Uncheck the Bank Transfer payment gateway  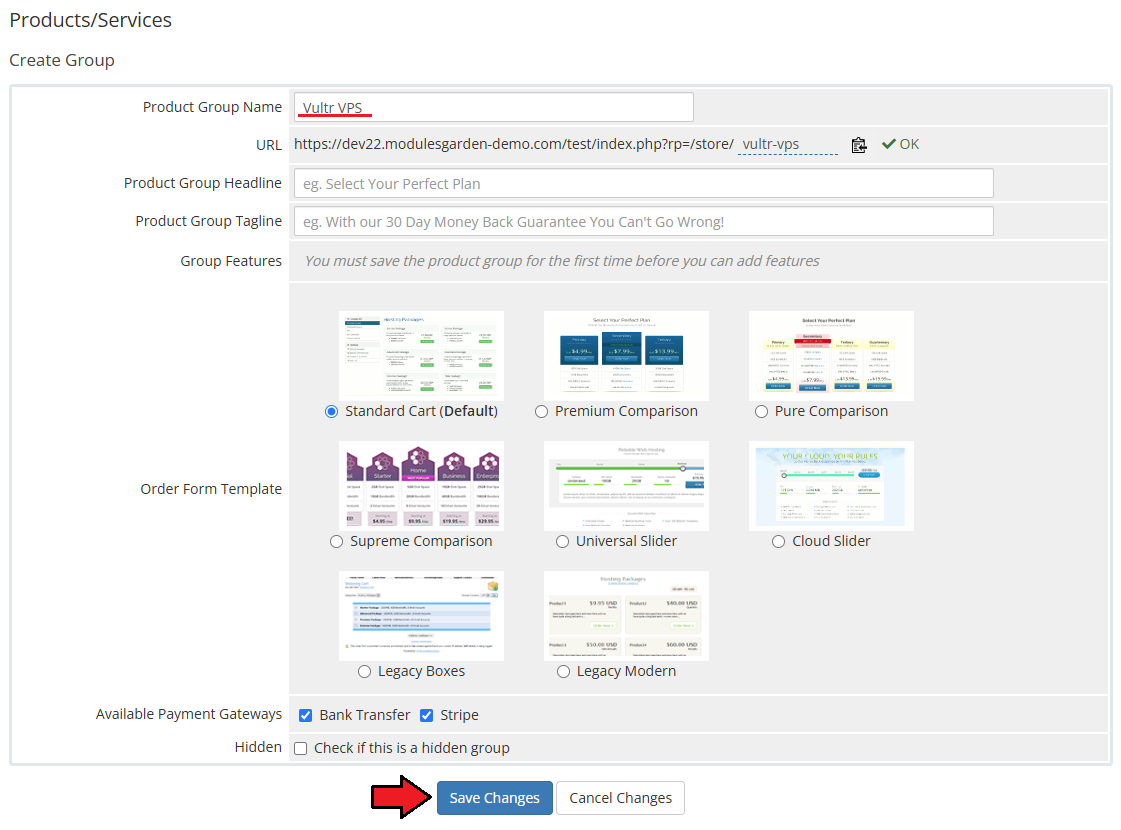coord(305,716)
